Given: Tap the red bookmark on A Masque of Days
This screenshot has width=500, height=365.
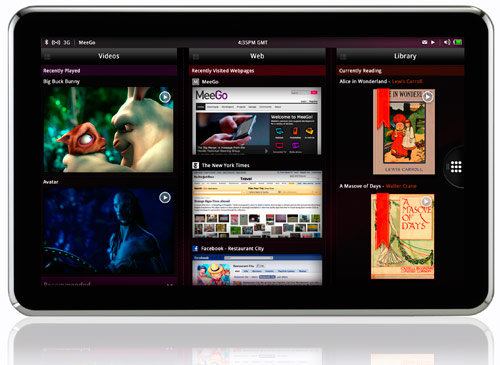Looking at the screenshot, I should click(383, 221).
